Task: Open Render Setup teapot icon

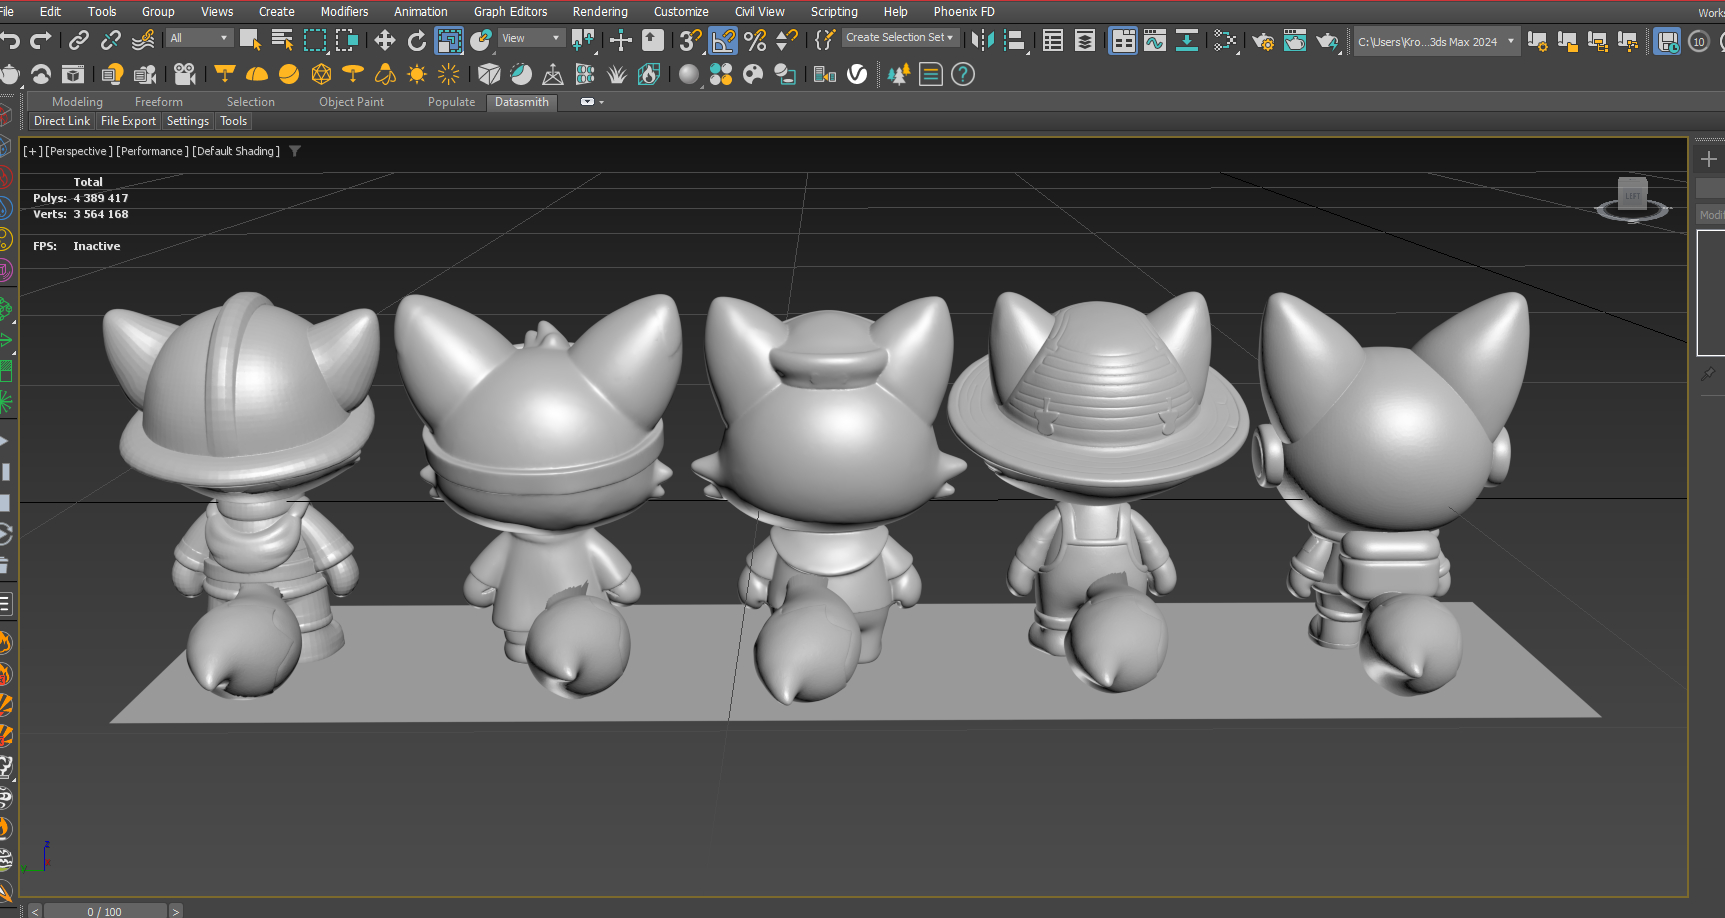Action: click(1263, 40)
